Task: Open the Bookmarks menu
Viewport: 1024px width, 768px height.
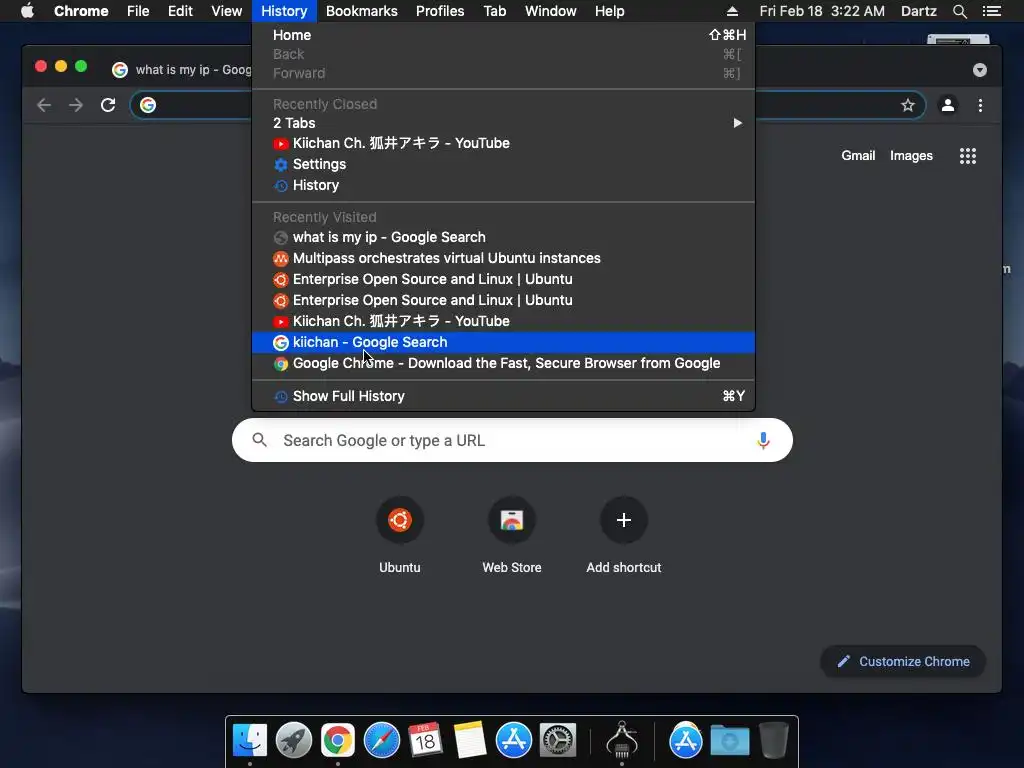Action: click(x=362, y=11)
